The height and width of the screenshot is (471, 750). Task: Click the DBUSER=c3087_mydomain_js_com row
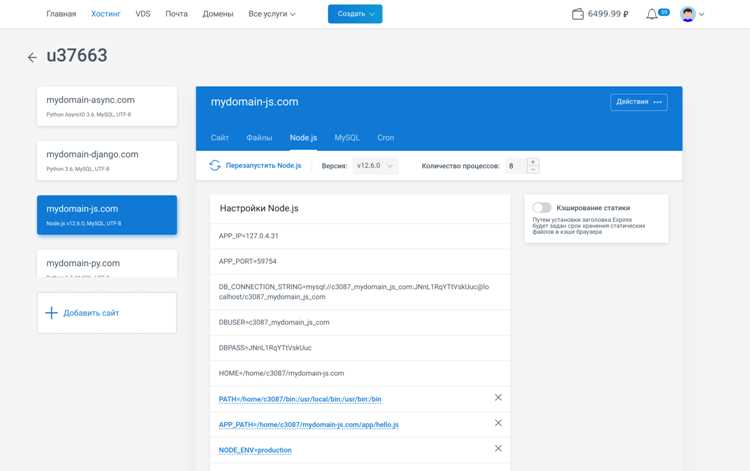(360, 322)
